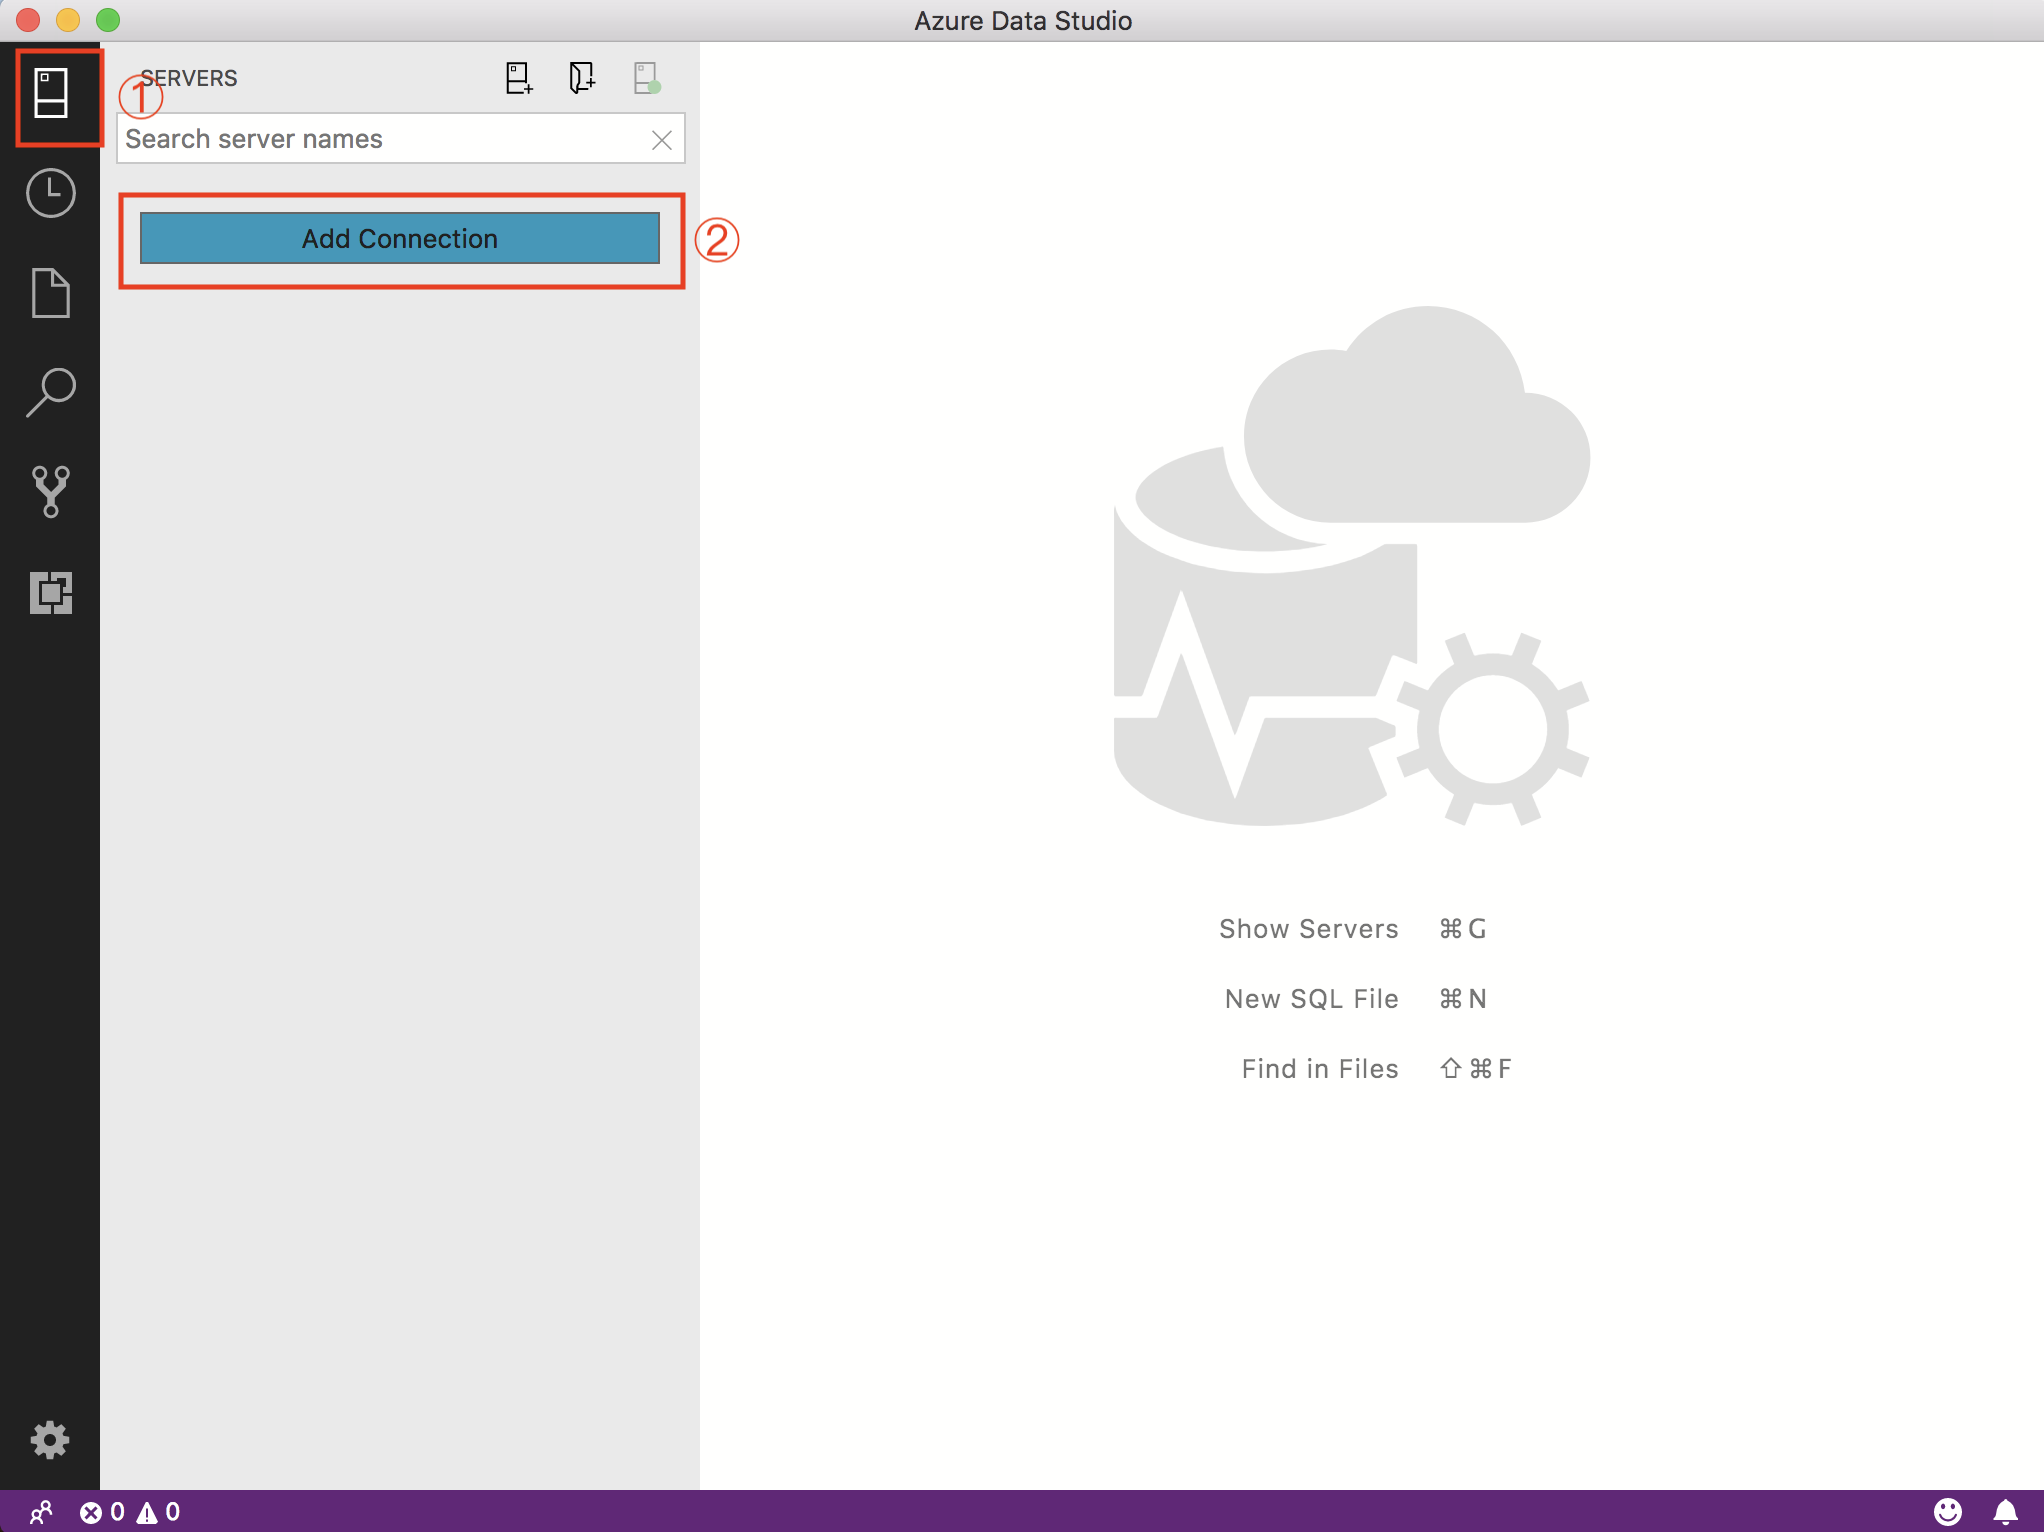Open the notifications bell icon
Screen dimensions: 2044x1532
tap(2005, 1512)
